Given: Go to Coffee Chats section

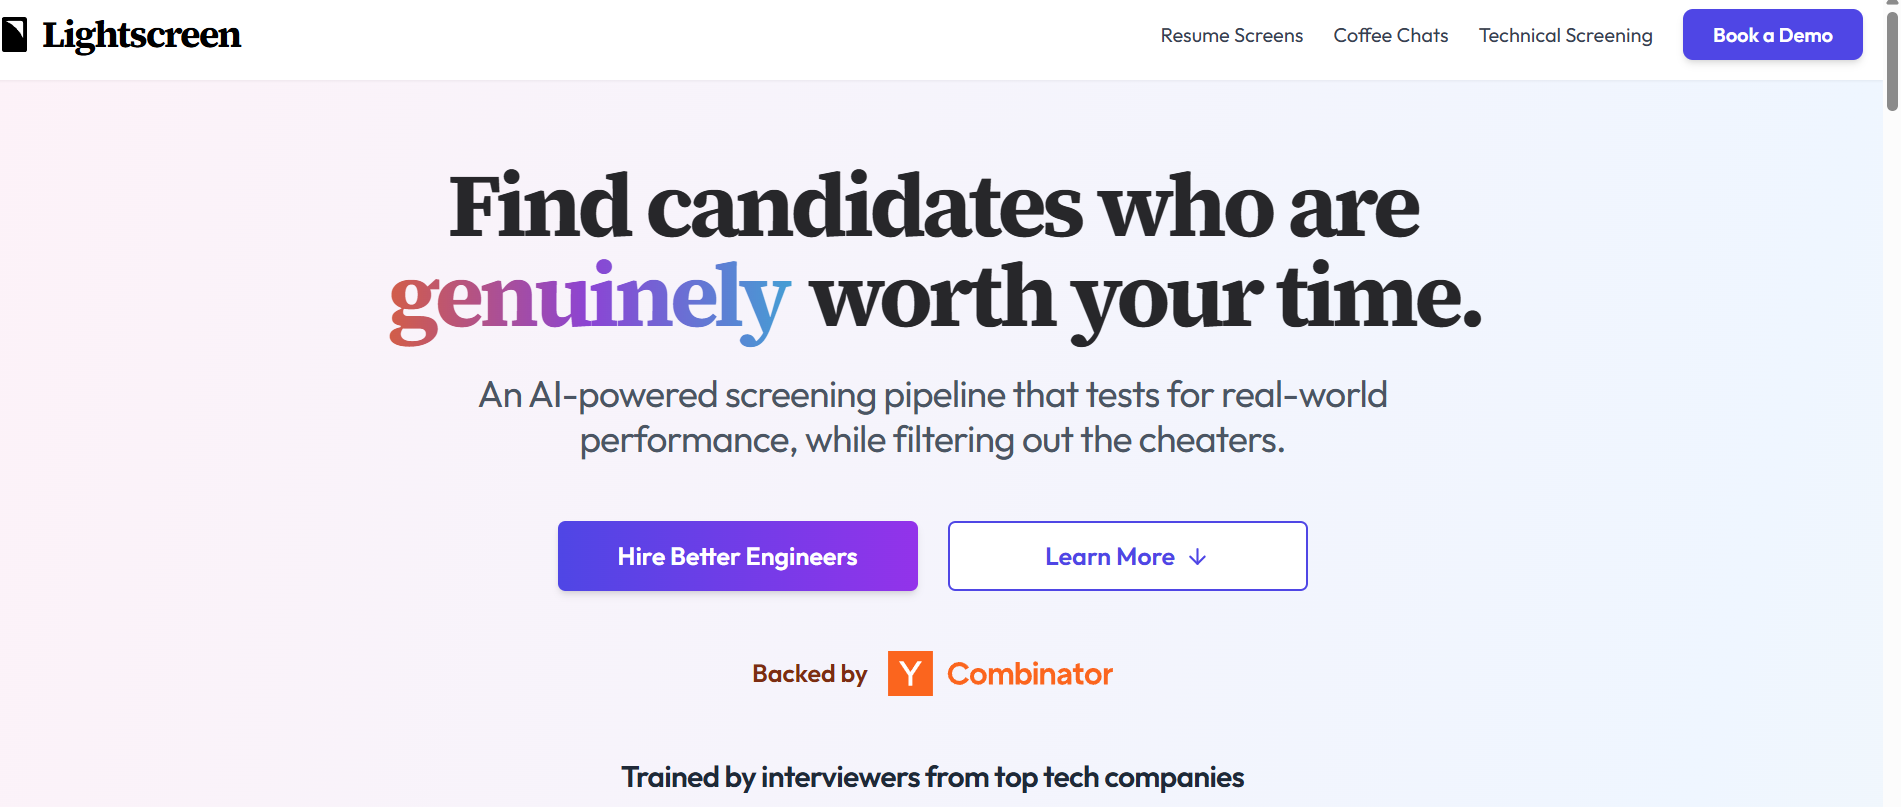Looking at the screenshot, I should tap(1390, 36).
